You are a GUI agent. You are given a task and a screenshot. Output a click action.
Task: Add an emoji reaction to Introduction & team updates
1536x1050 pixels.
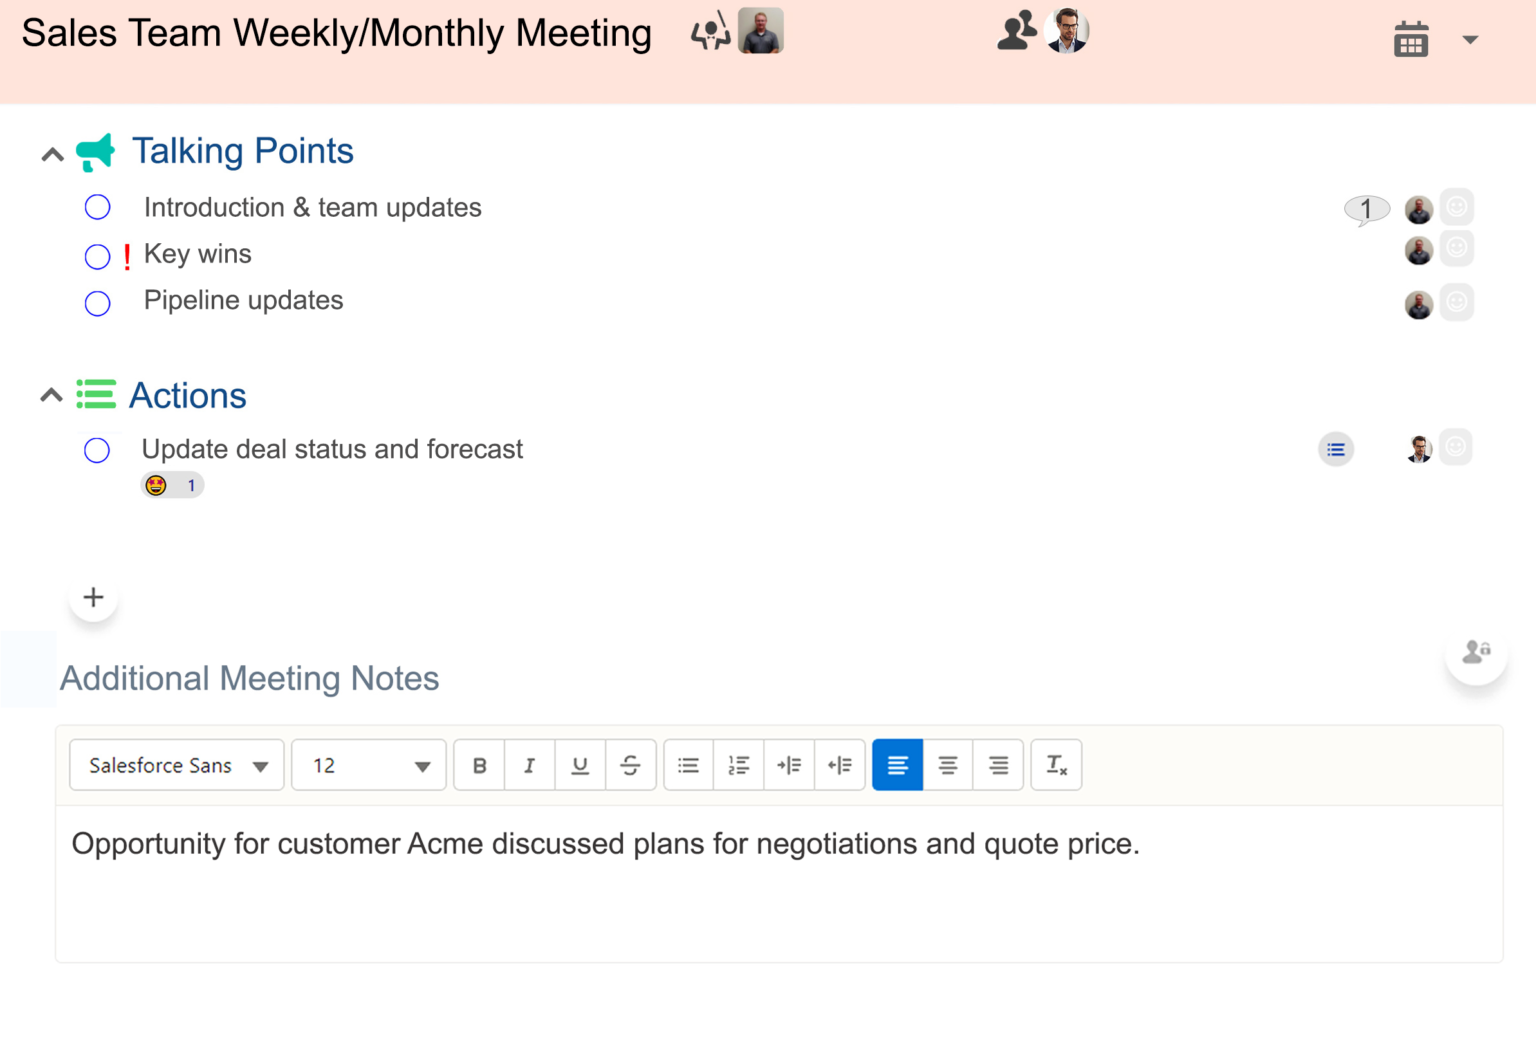(1457, 206)
